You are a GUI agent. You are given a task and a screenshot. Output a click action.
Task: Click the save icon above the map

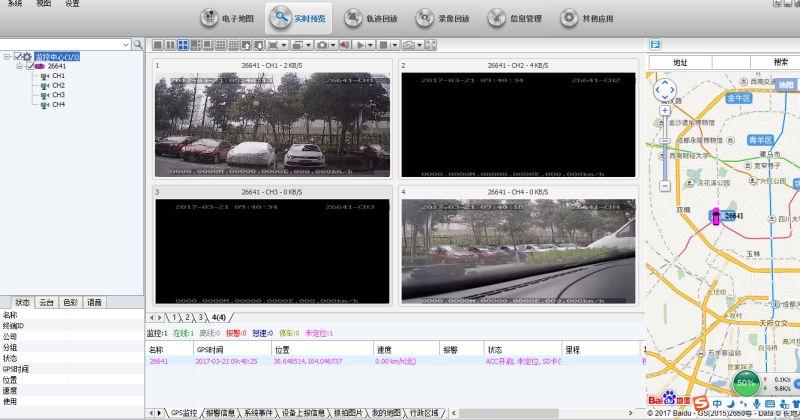[655, 44]
